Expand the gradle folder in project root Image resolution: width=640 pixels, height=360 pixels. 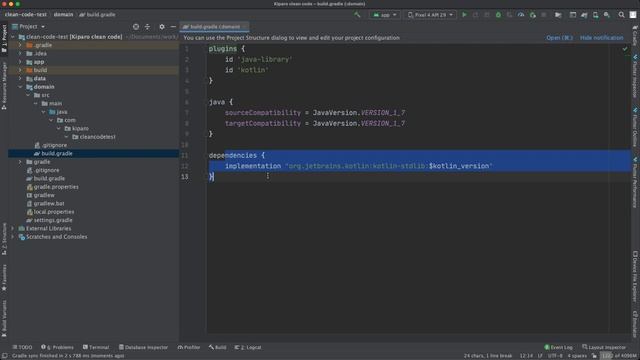coord(20,162)
